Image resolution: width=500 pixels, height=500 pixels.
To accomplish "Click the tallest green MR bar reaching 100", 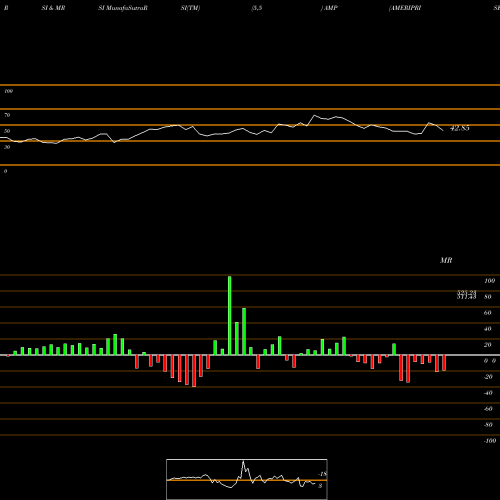I will 230,315.
